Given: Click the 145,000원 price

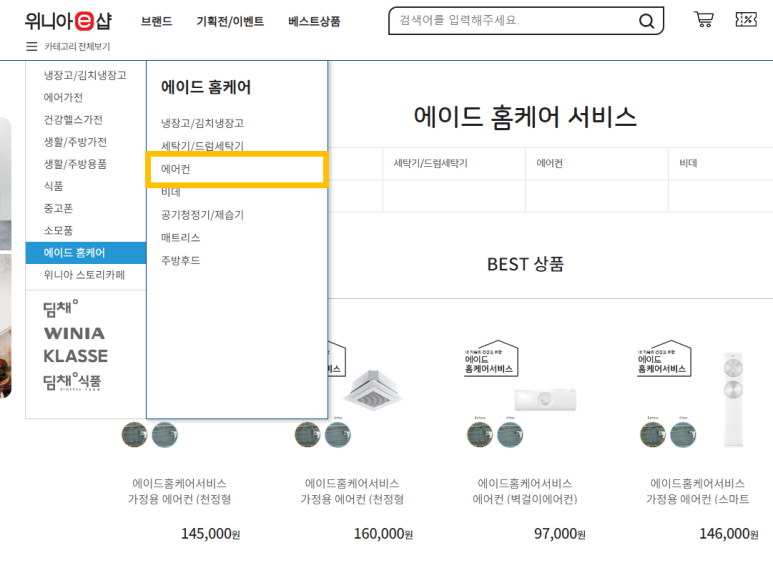Looking at the screenshot, I should pos(211,533).
